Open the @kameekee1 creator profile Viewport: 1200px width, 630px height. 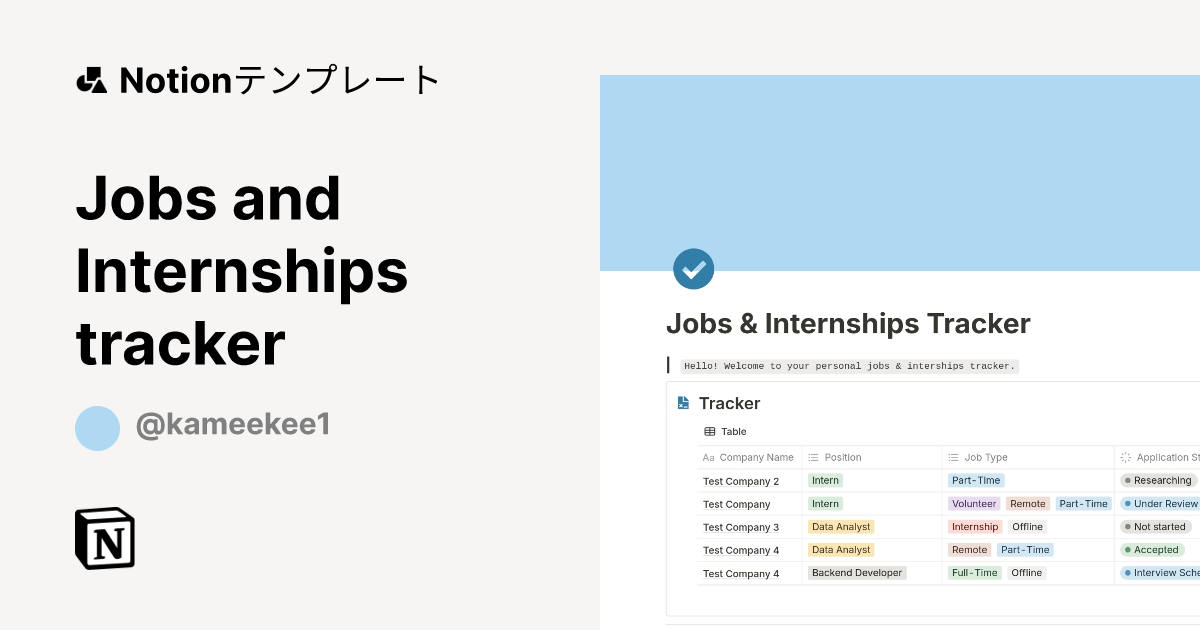point(232,424)
